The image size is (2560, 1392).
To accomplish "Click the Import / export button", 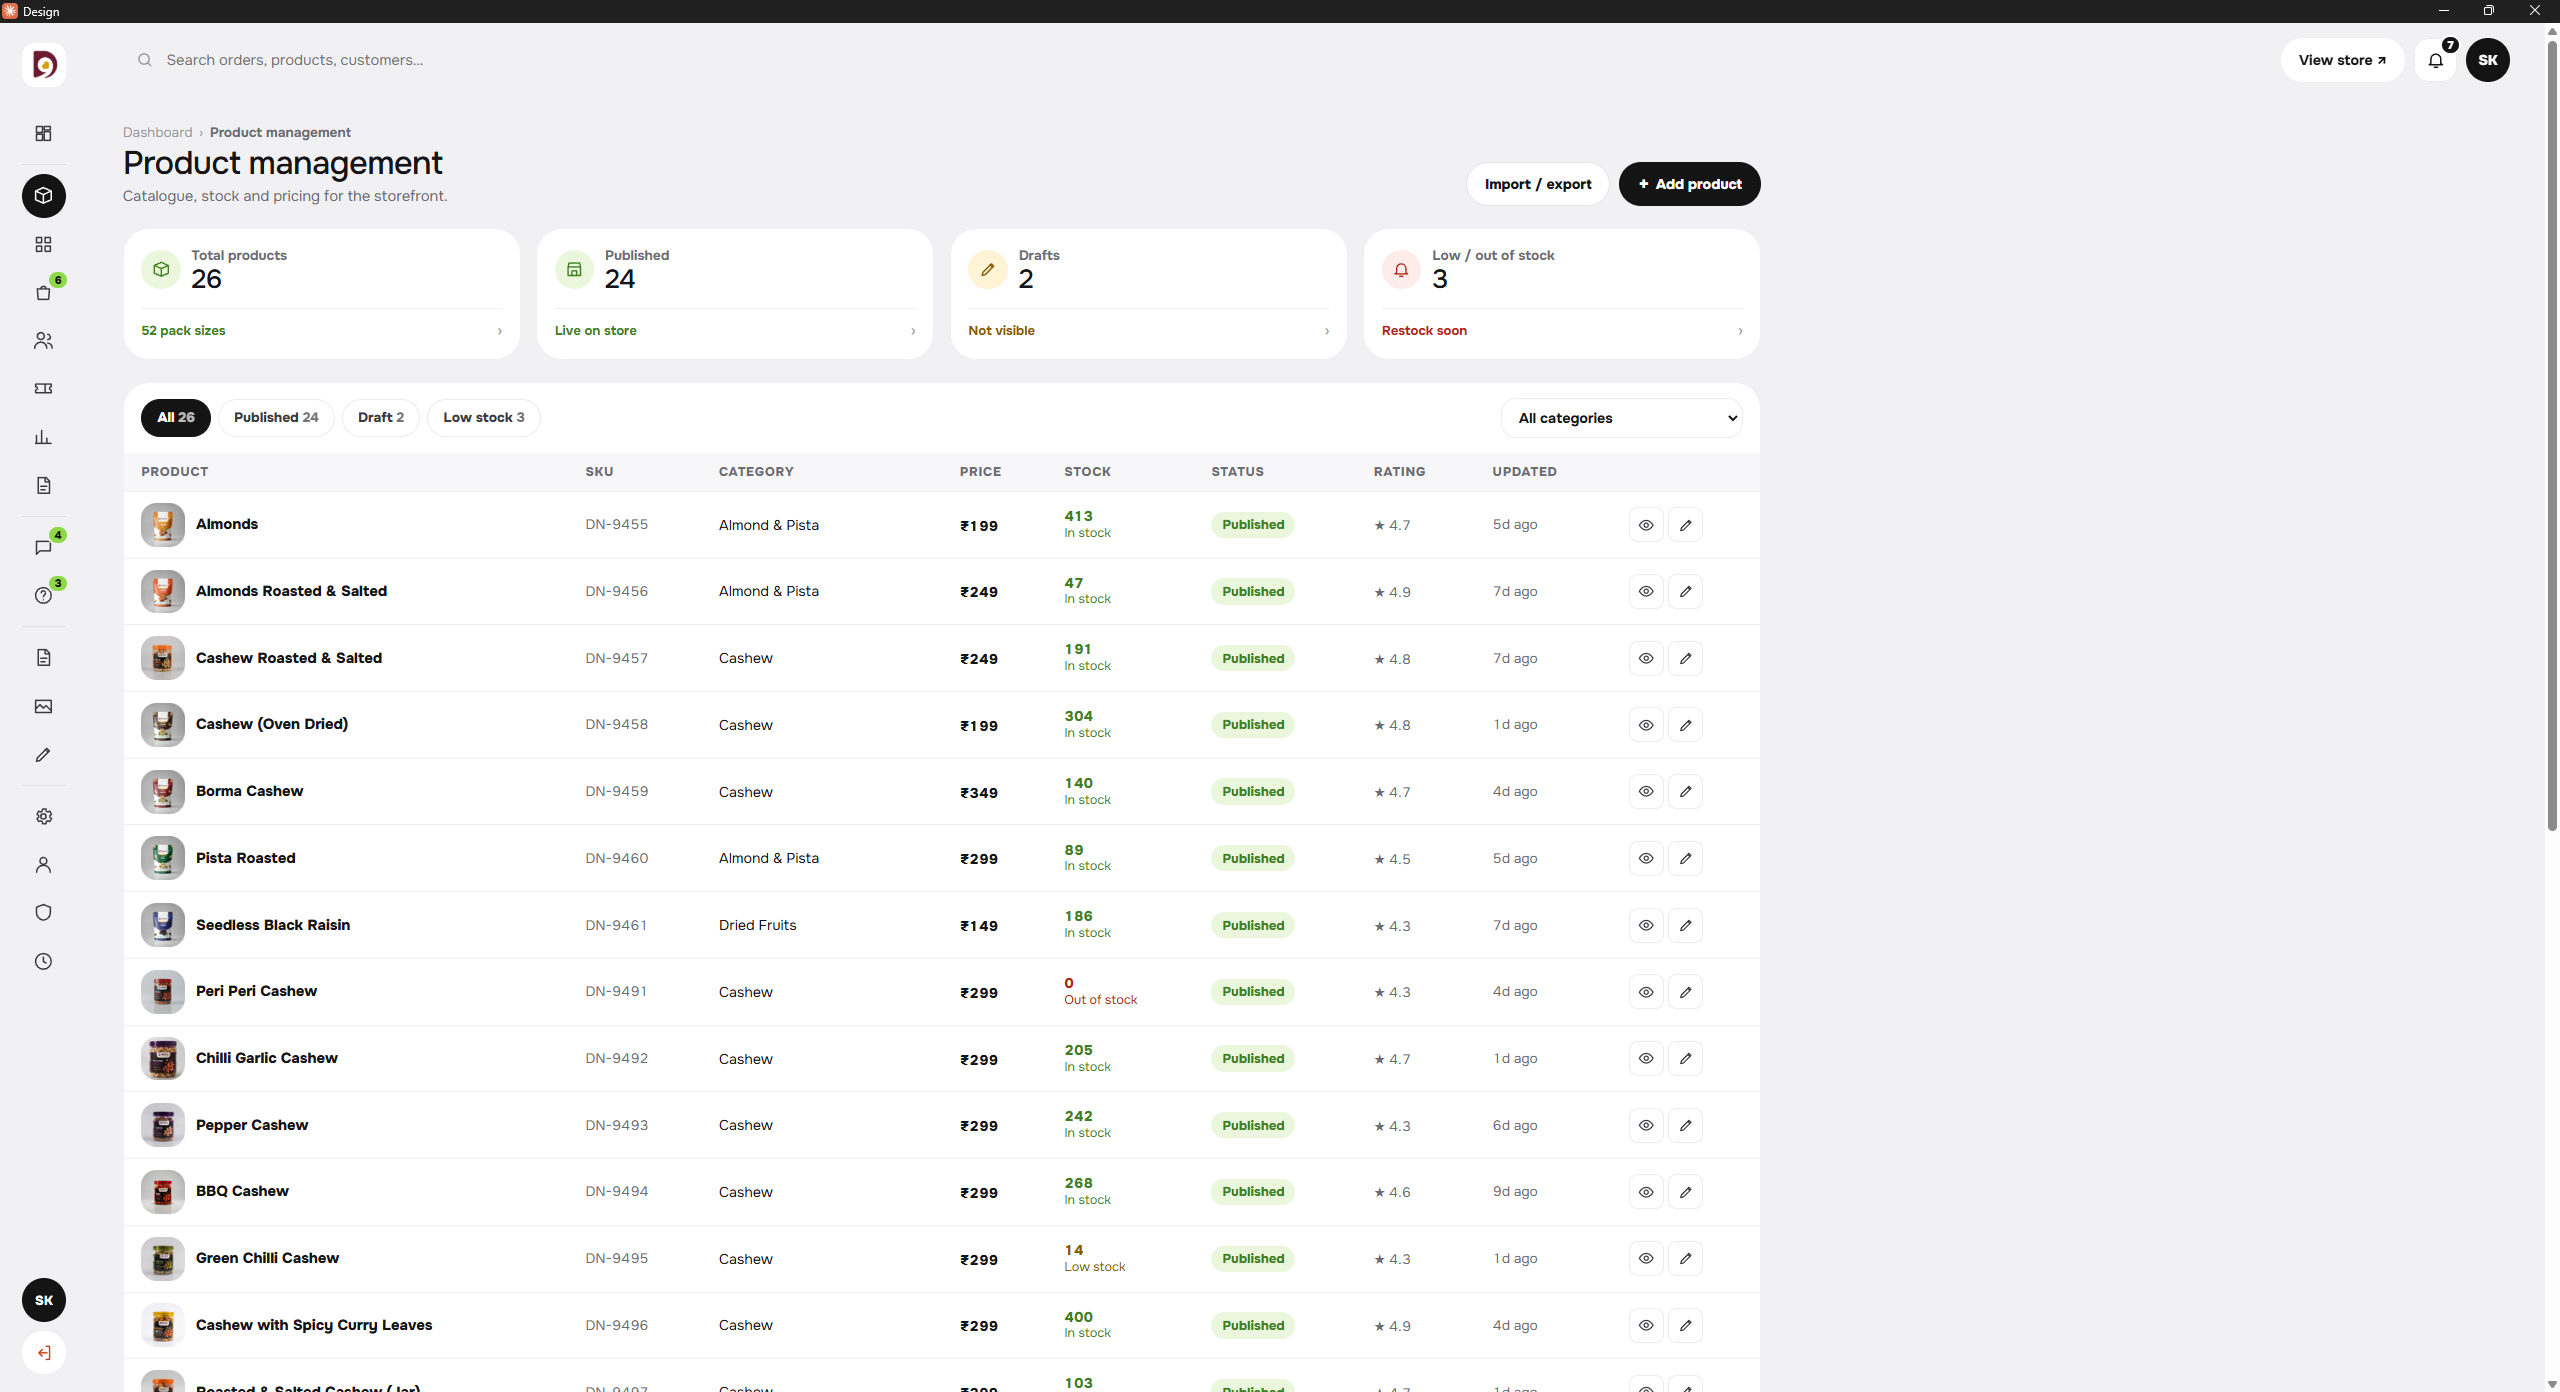I will pyautogui.click(x=1537, y=184).
